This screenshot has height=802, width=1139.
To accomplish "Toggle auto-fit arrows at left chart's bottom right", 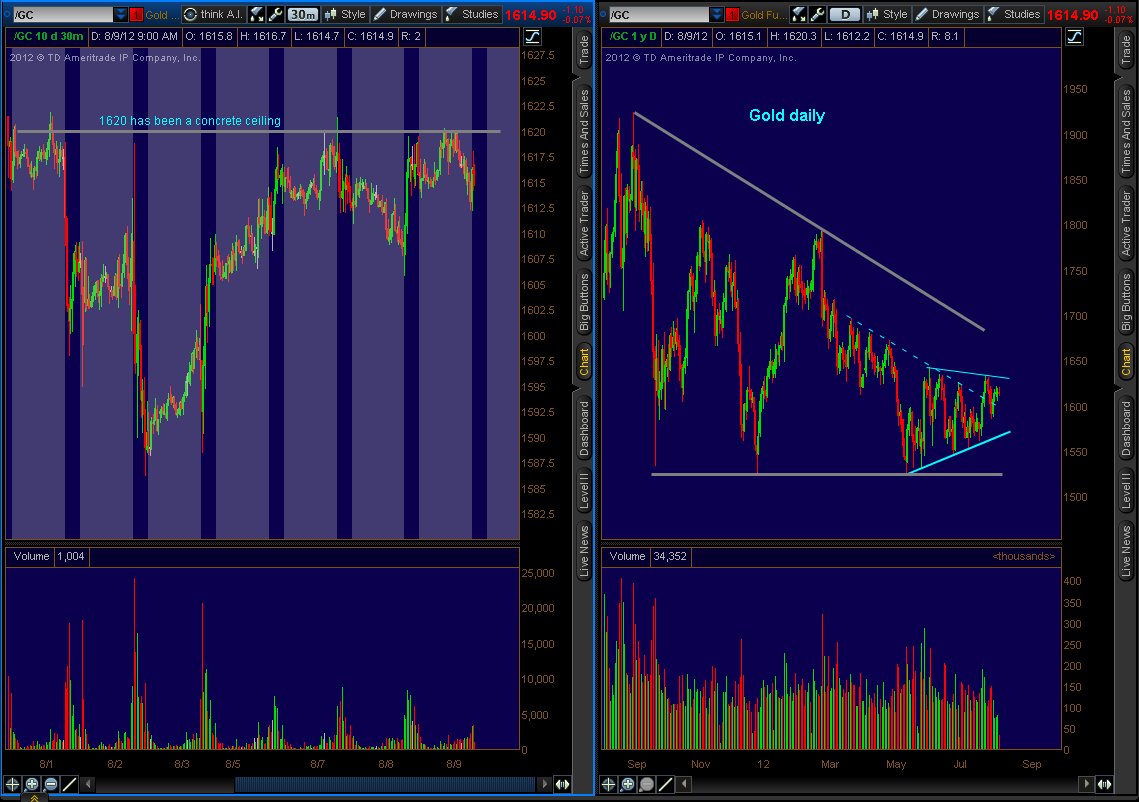I will (x=563, y=785).
